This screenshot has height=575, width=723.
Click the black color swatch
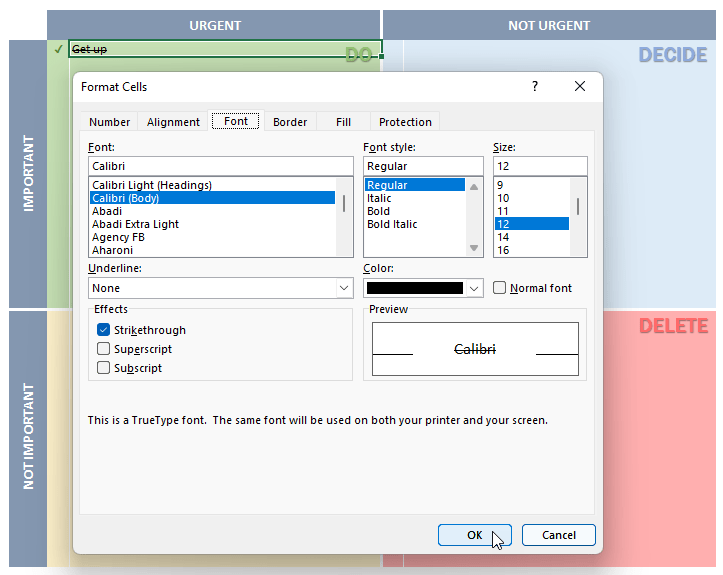[415, 288]
